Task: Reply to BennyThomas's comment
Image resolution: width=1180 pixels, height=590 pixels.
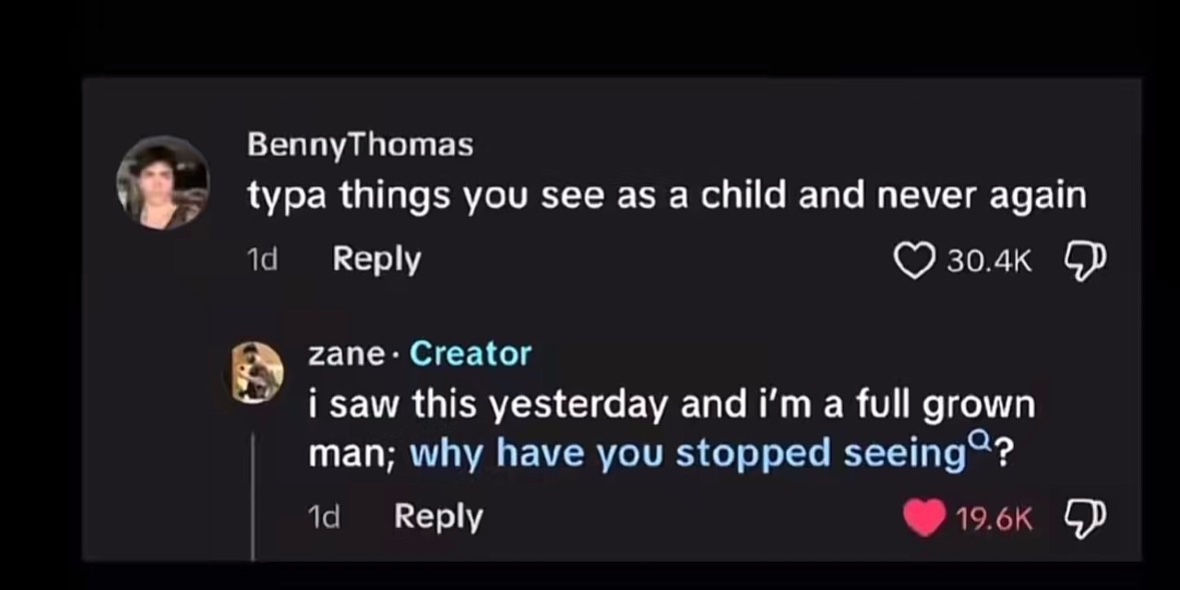Action: [x=377, y=260]
